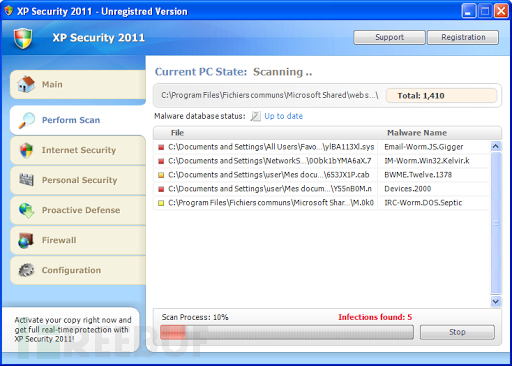
Task: Click the malware database status pencil icon
Action: pos(255,116)
